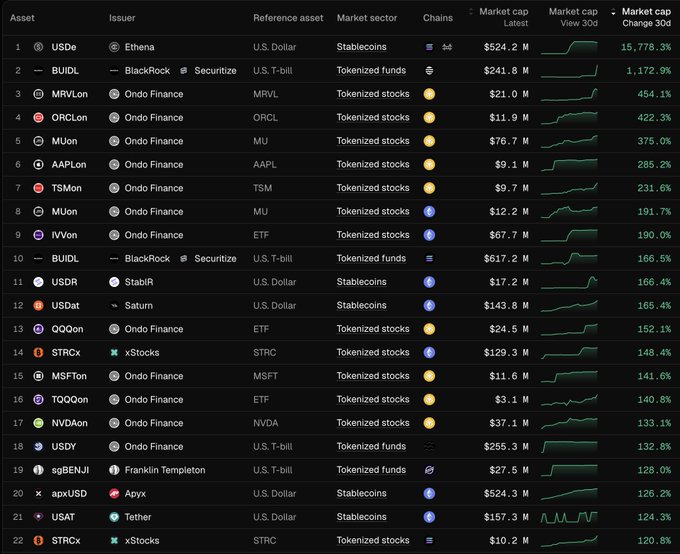Click the Stellar chain icon in sgBENJI row
The height and width of the screenshot is (554, 680).
point(429,470)
